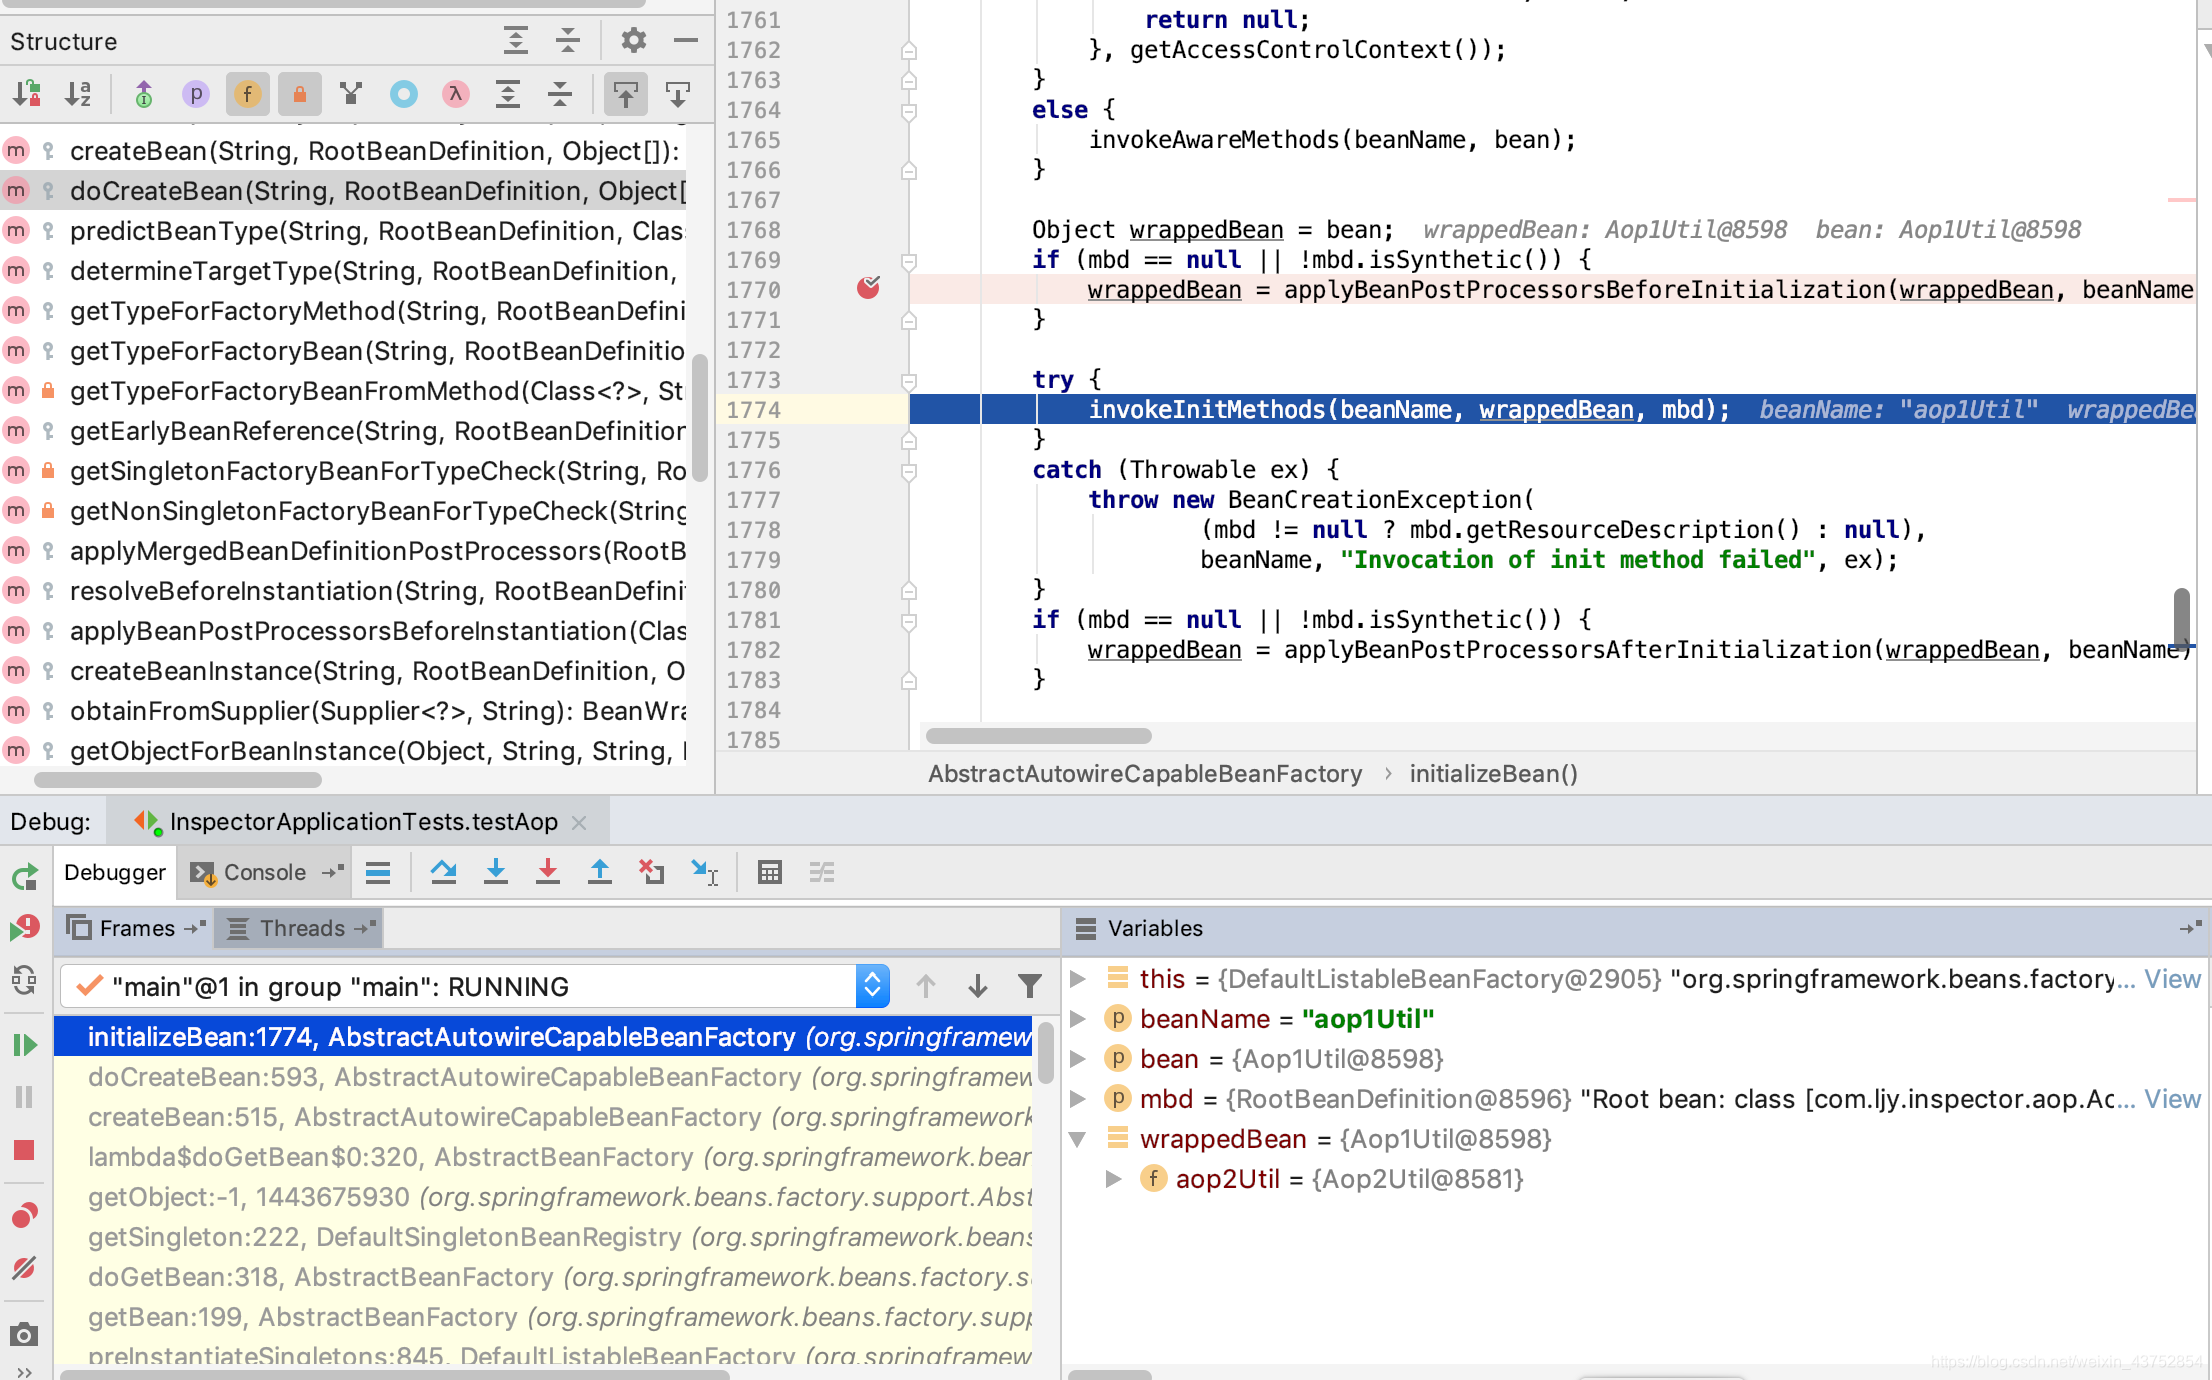
Task: Toggle the breakpoint at line 1770
Action: pos(868,289)
